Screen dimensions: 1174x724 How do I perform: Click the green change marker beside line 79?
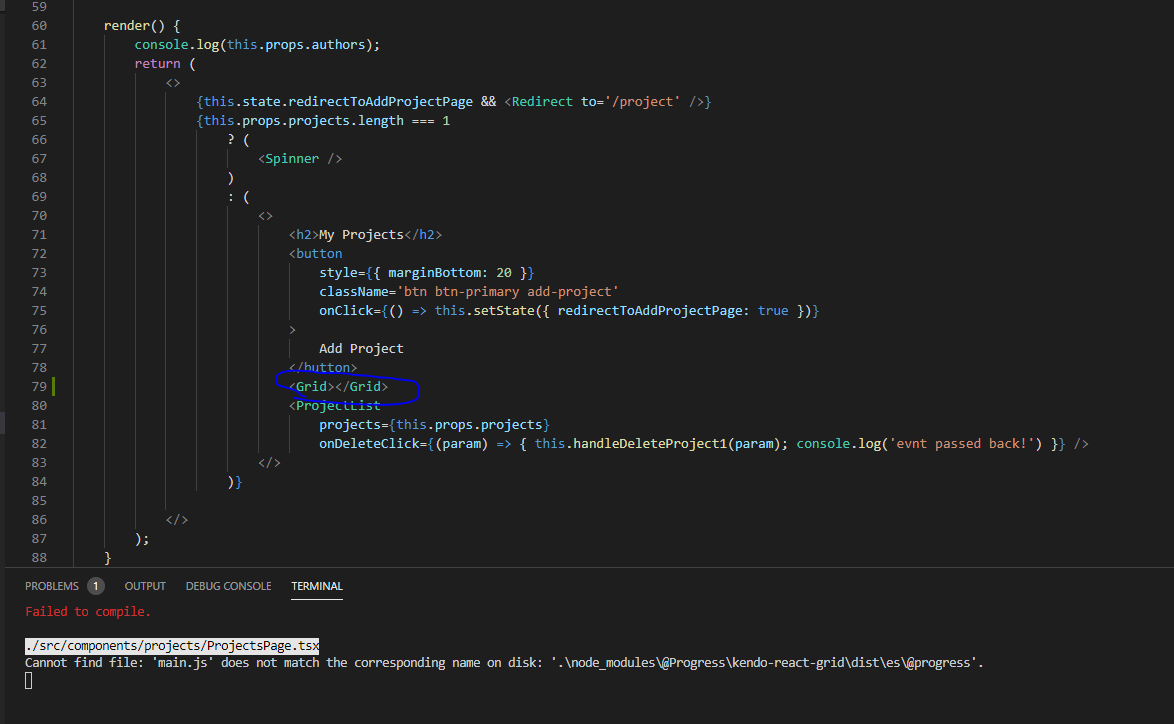click(52, 387)
